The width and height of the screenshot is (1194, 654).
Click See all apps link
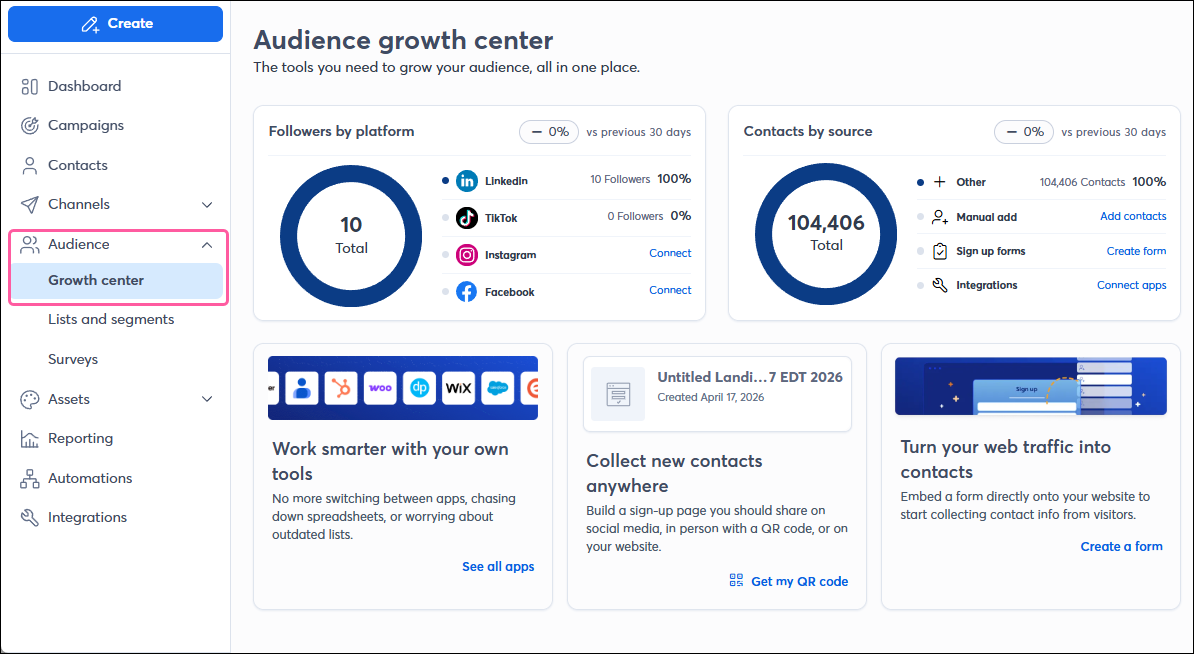click(x=498, y=567)
